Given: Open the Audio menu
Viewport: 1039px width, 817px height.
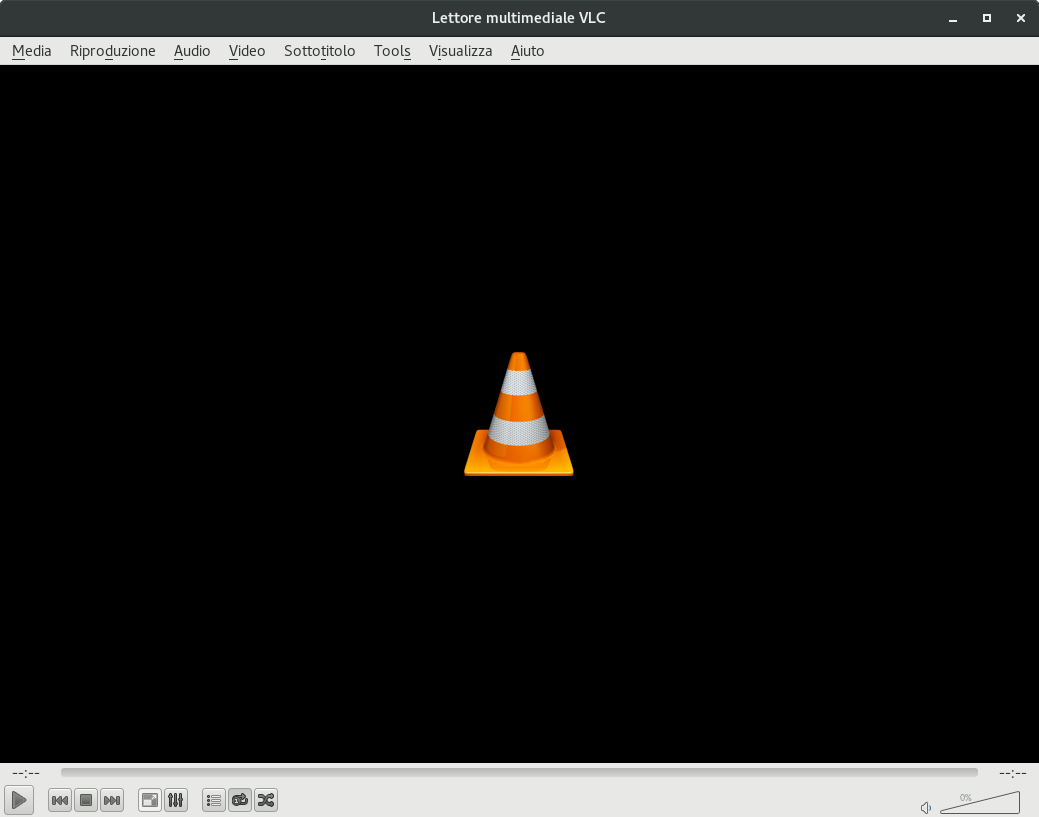Looking at the screenshot, I should [192, 50].
